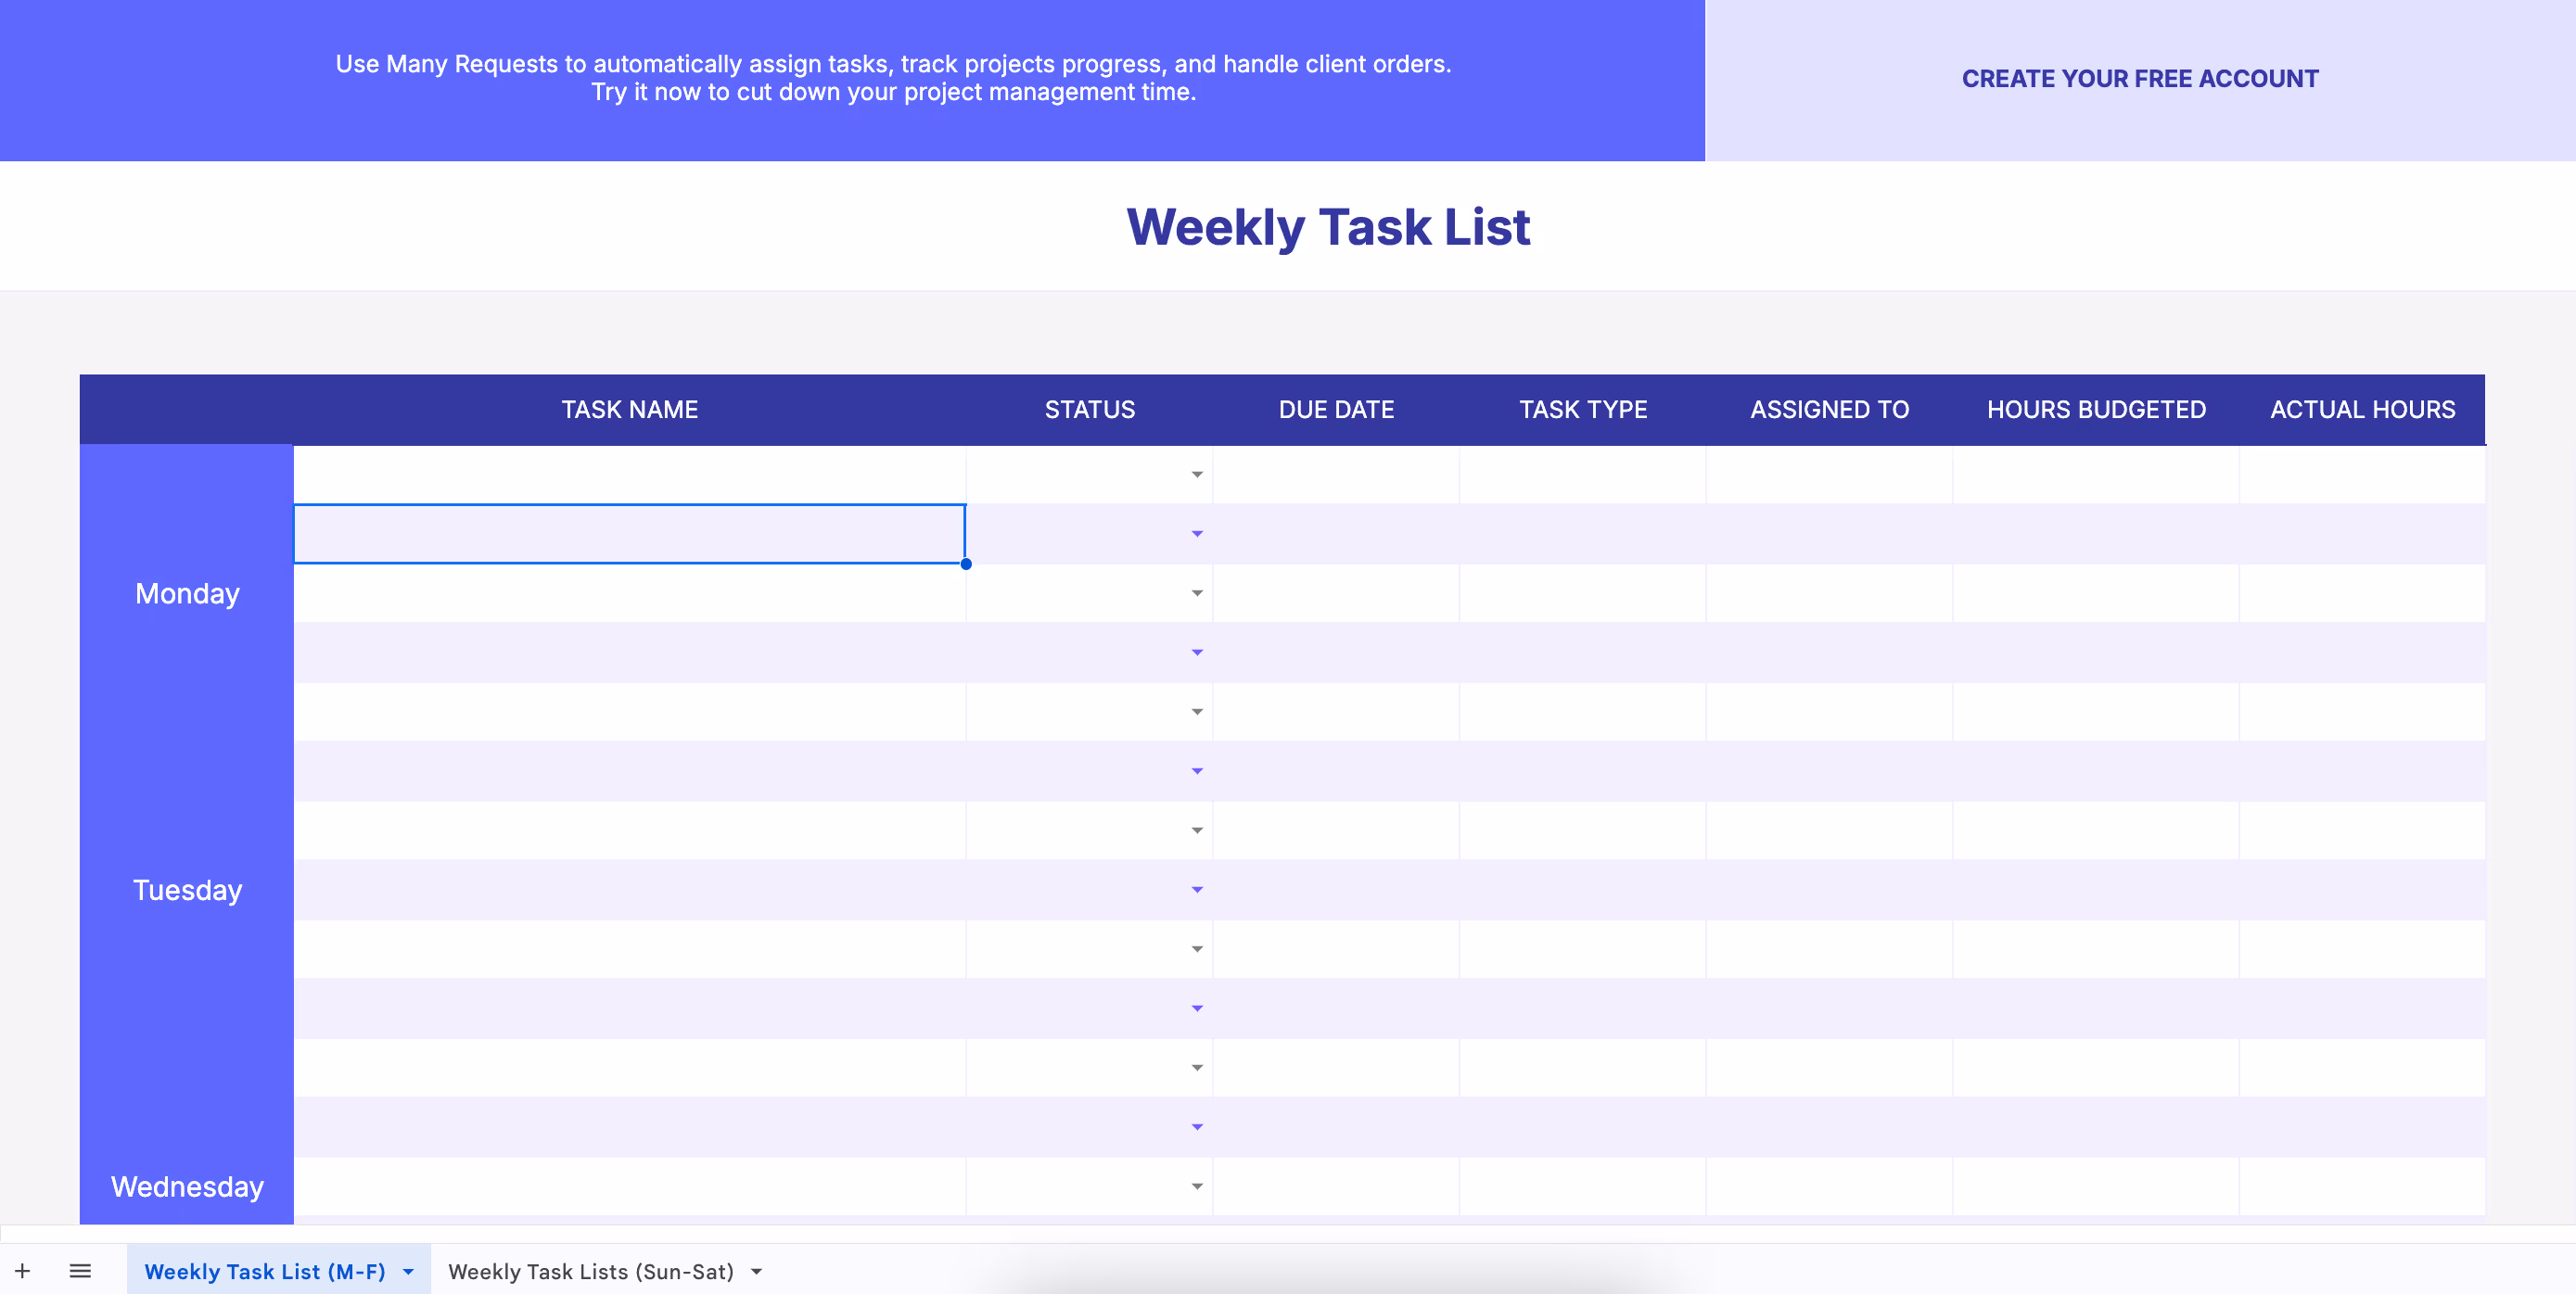This screenshot has height=1294, width=2576.
Task: Open status dropdown beside the Monday label row
Action: click(x=1197, y=594)
